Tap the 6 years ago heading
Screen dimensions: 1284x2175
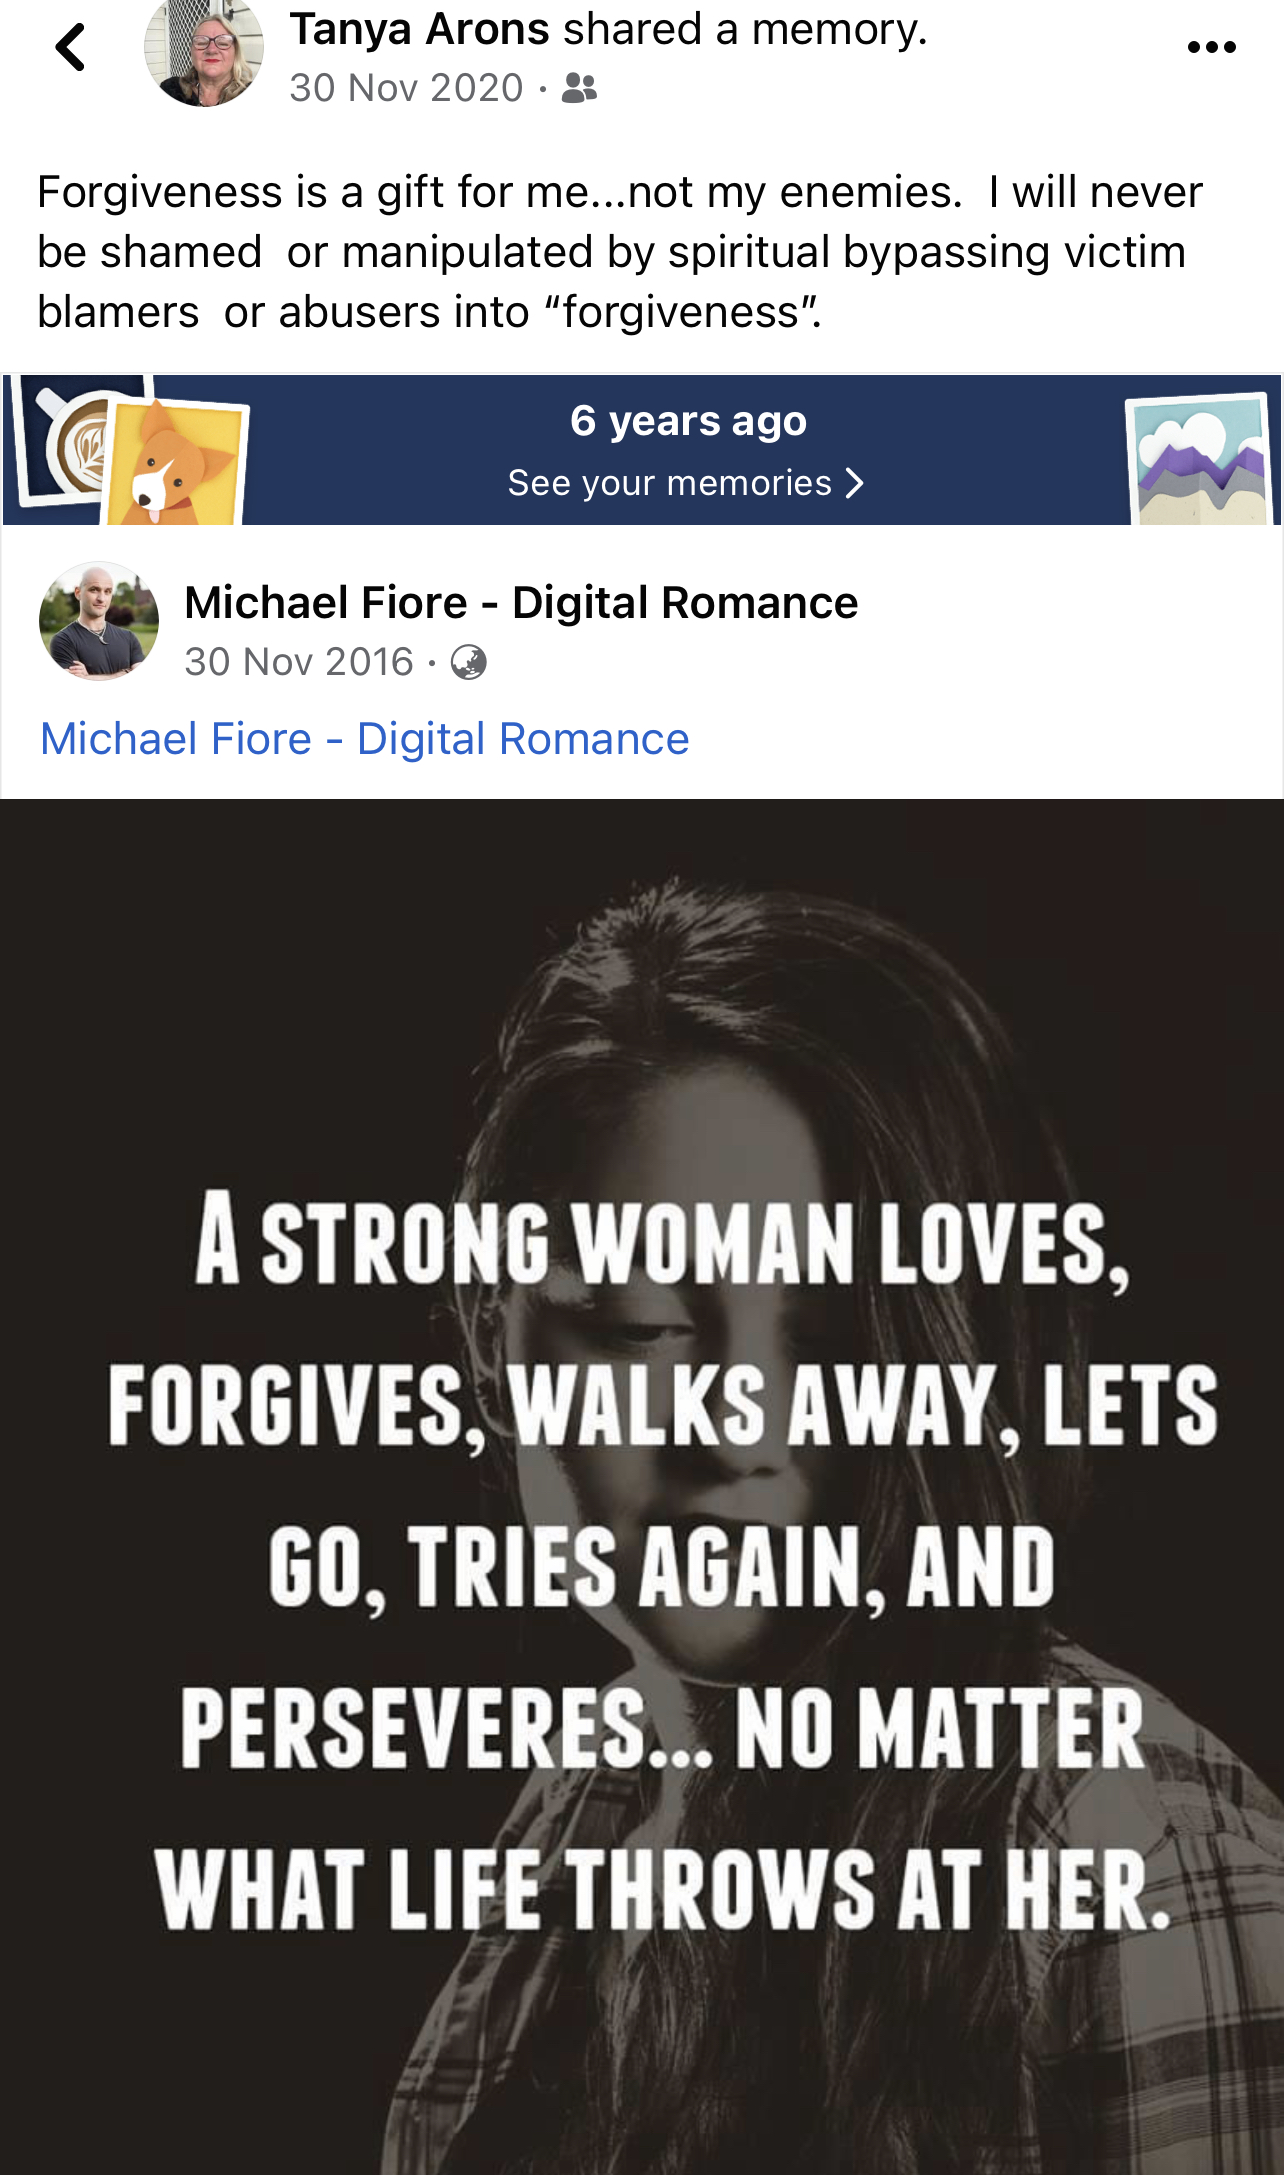(688, 421)
